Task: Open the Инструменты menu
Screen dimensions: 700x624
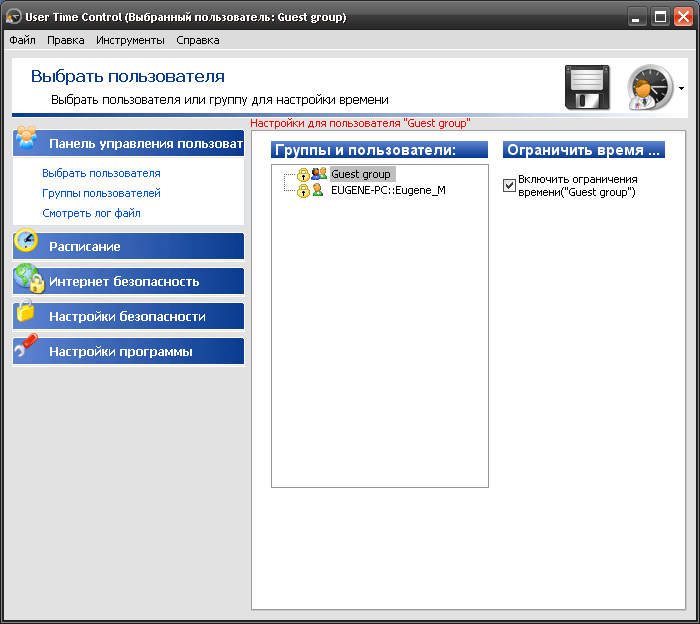Action: (130, 40)
